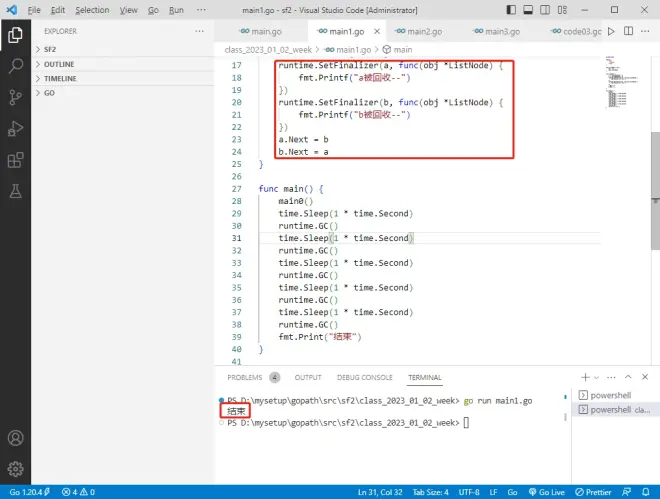Open Explorer Views and More Actions ellipsis
Viewport: 660px width, 499px height.
tap(200, 31)
